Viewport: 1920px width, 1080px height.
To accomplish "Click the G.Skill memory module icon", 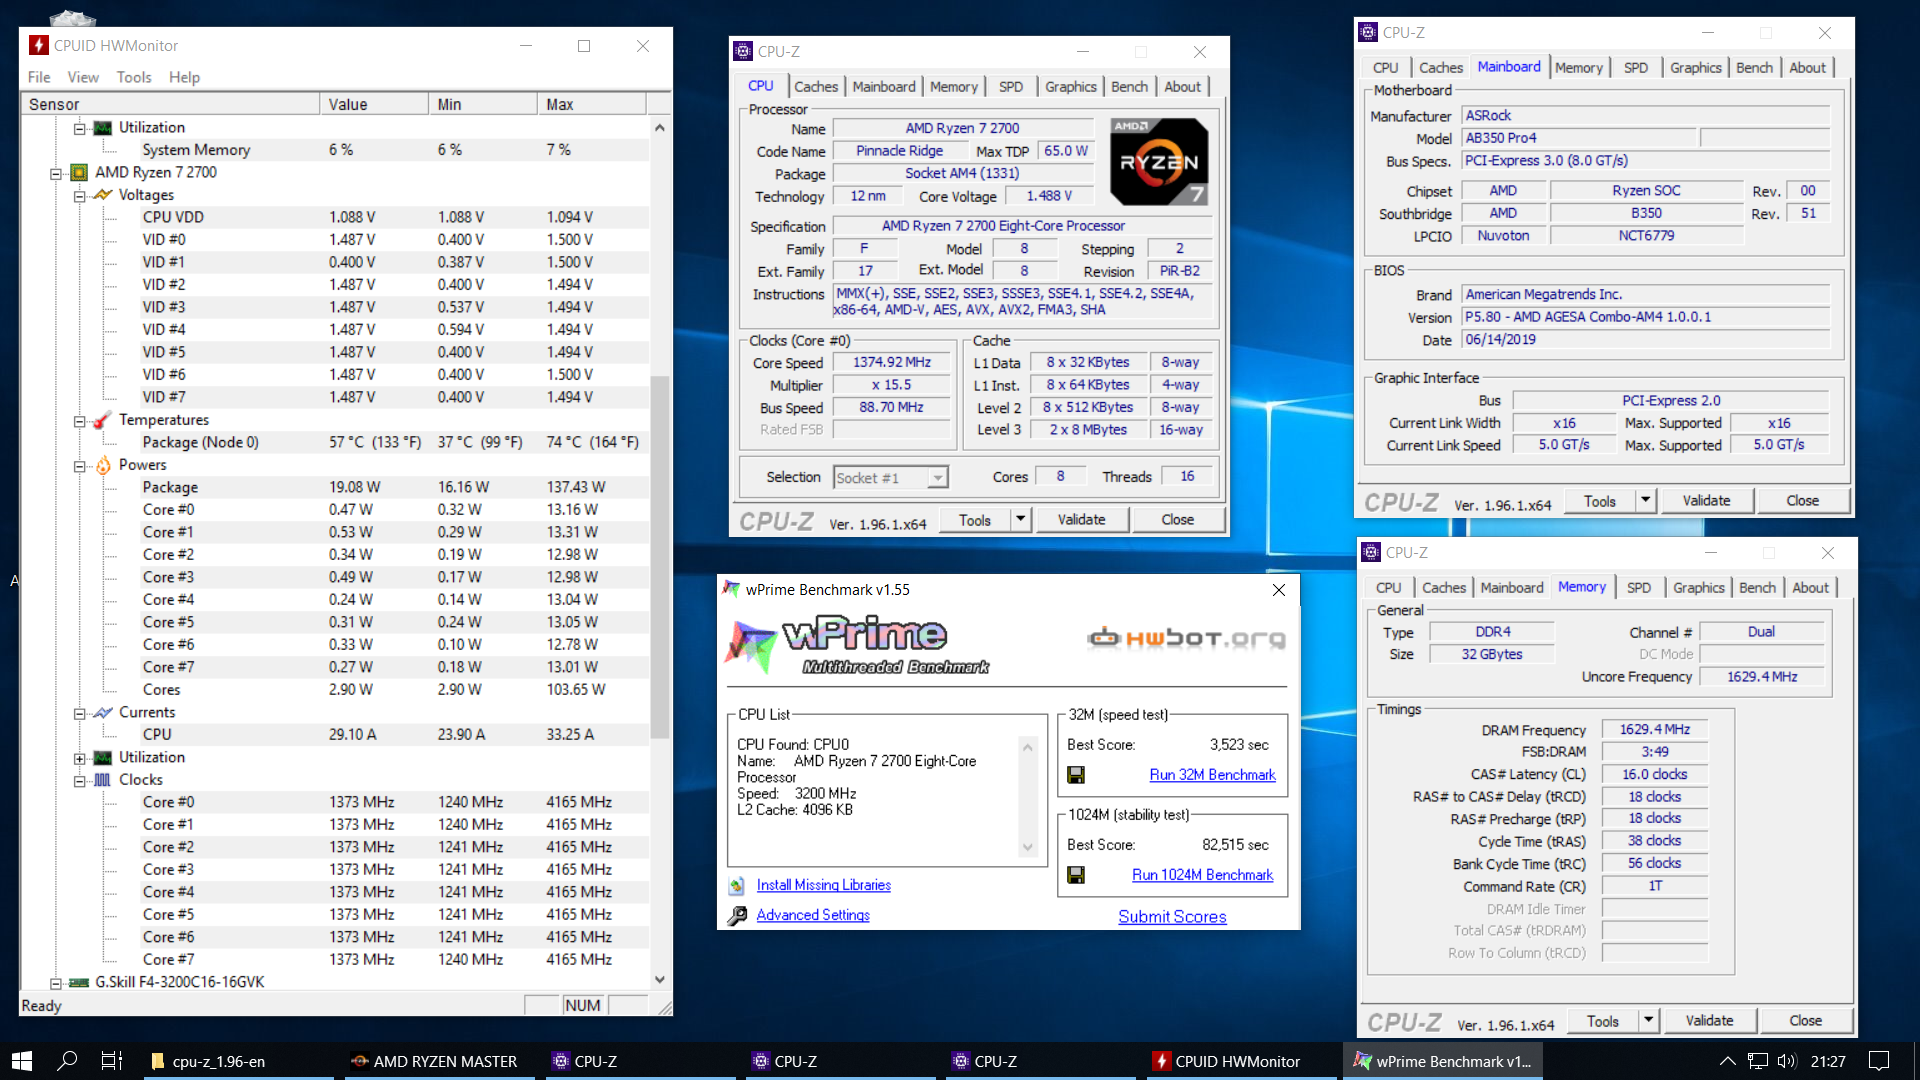I will pos(79,982).
